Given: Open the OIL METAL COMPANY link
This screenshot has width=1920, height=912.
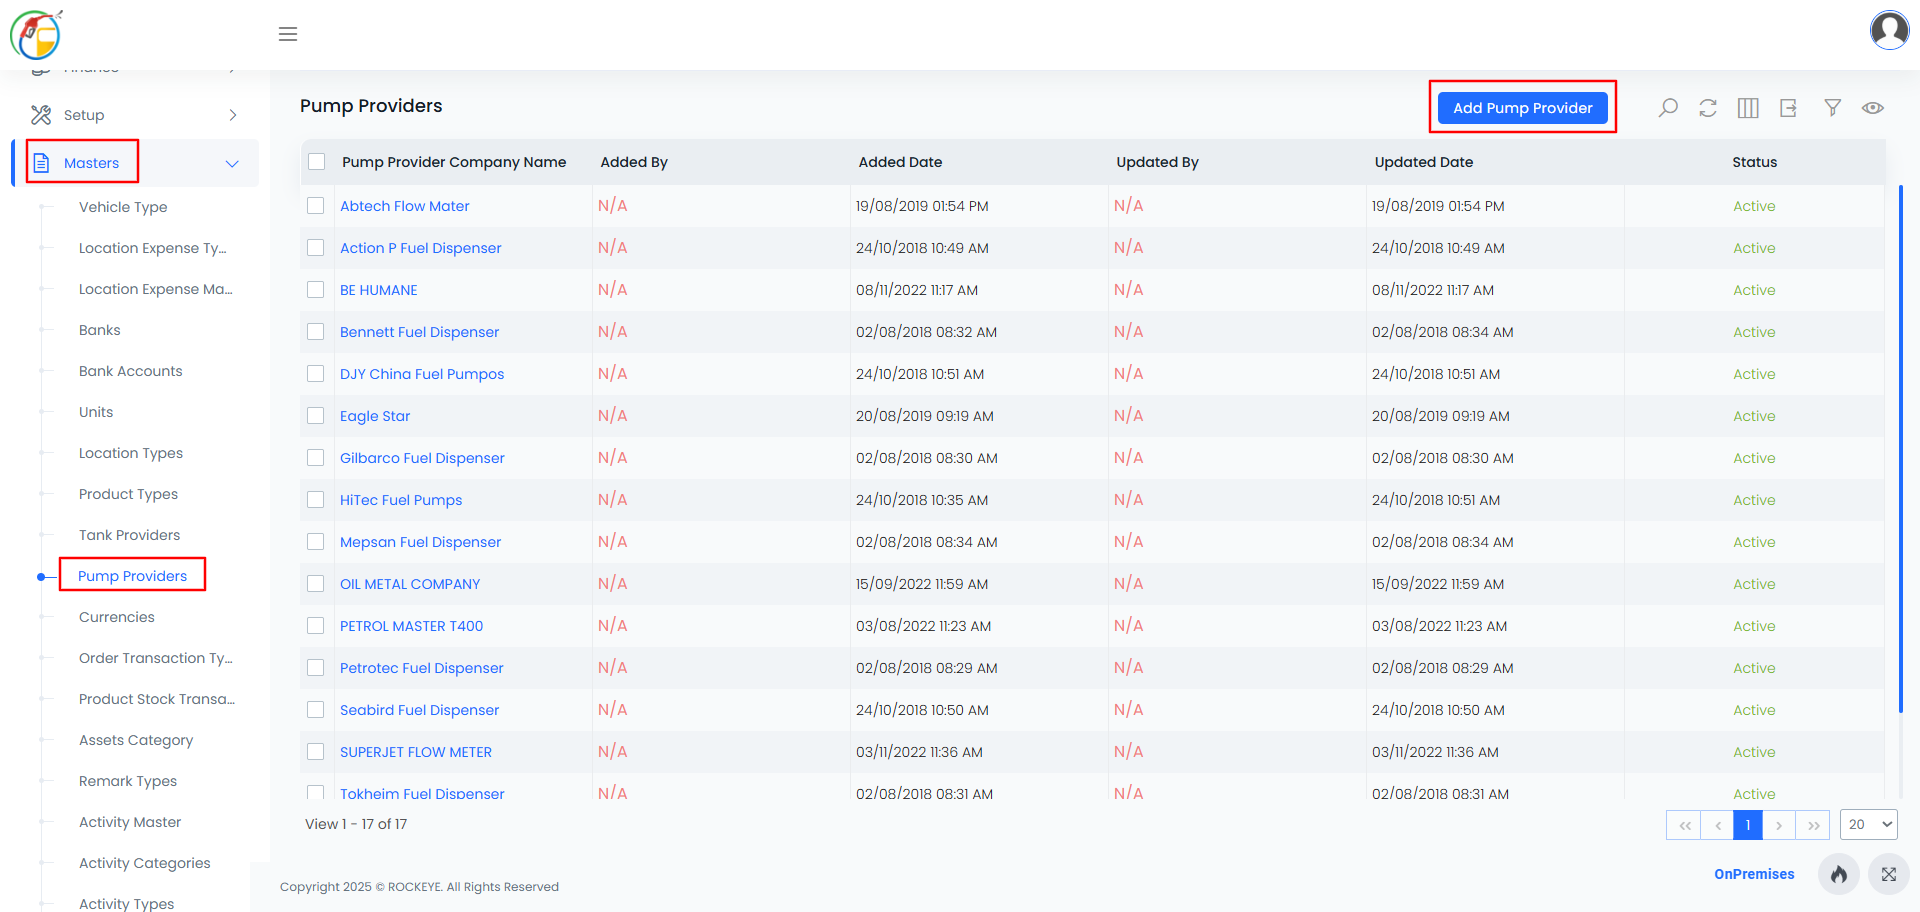Looking at the screenshot, I should click(410, 584).
